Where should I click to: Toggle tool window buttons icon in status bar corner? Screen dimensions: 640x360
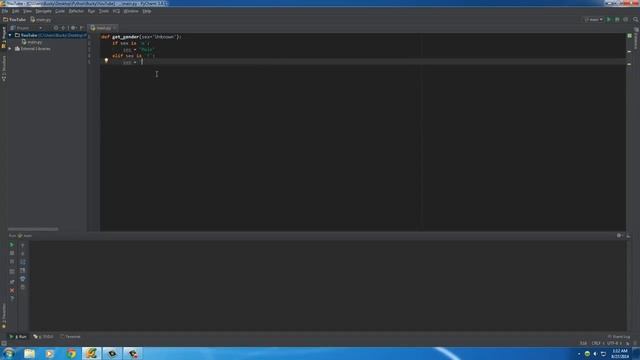[4, 344]
